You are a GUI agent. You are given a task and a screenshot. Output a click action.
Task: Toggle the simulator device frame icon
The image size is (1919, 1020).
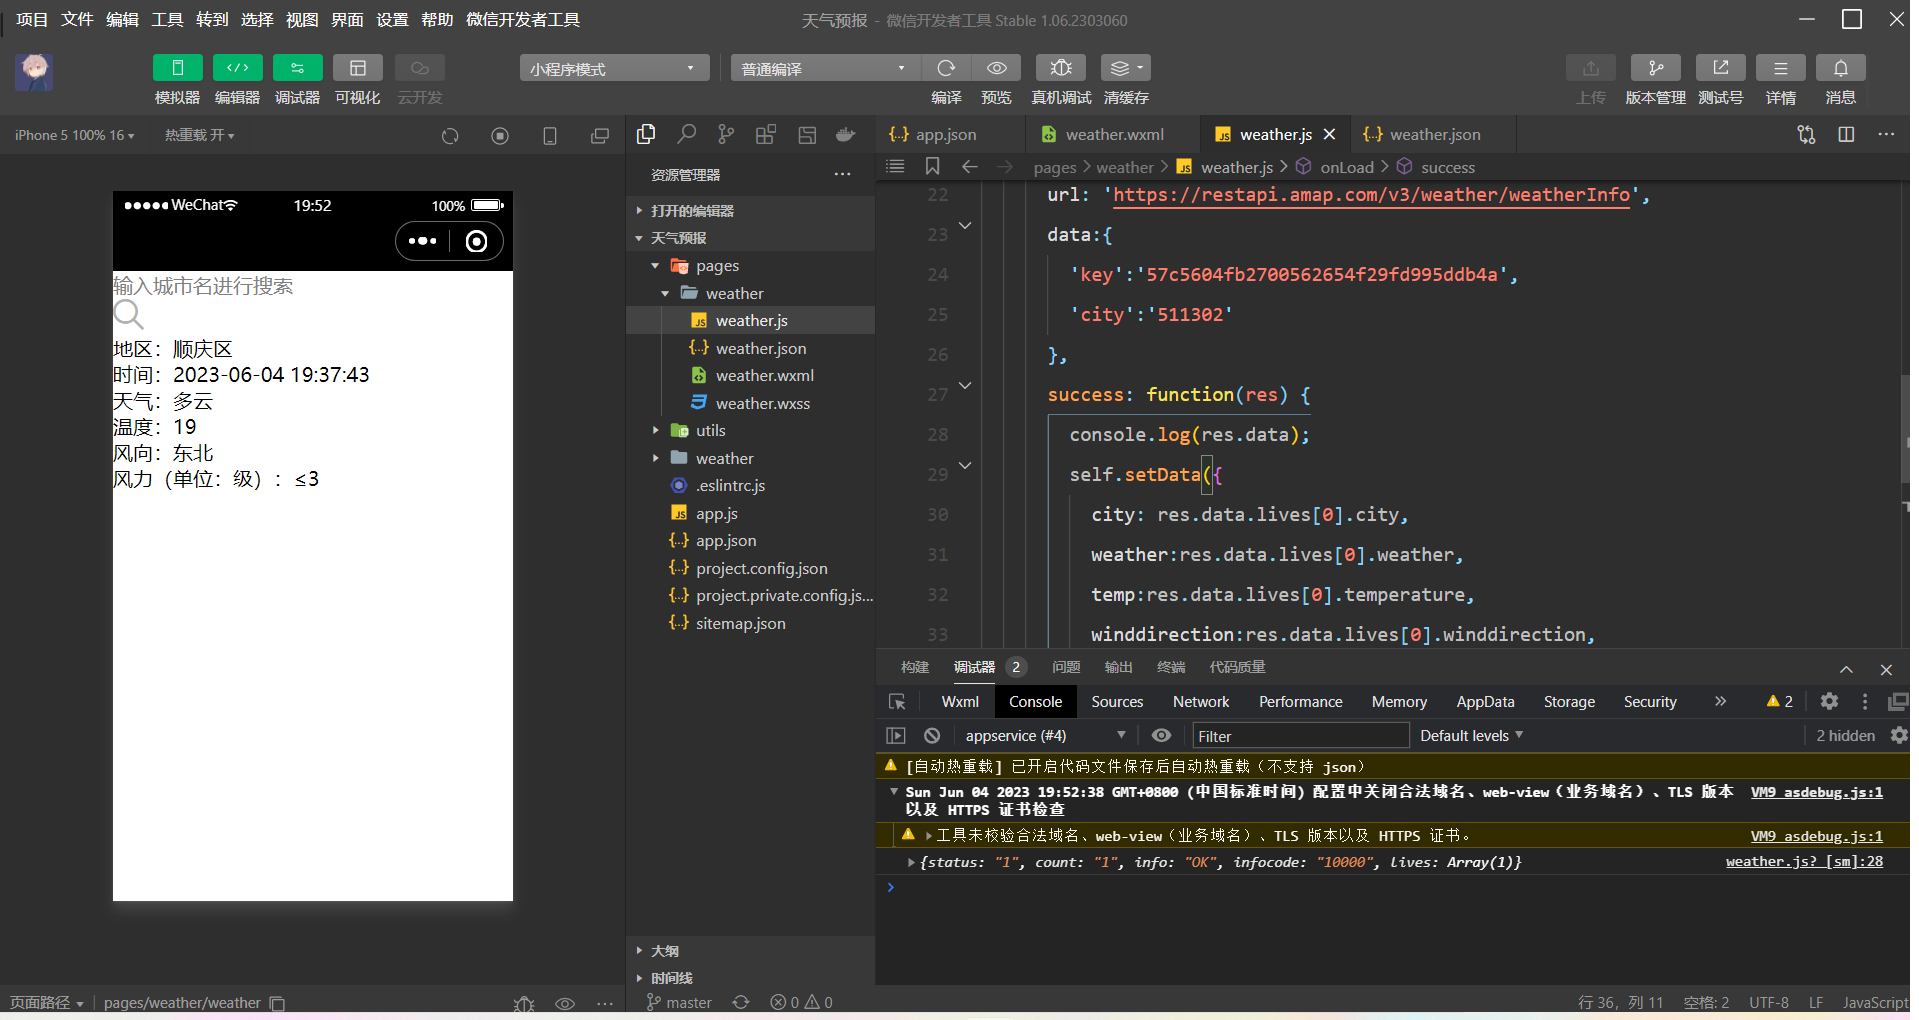tap(550, 136)
